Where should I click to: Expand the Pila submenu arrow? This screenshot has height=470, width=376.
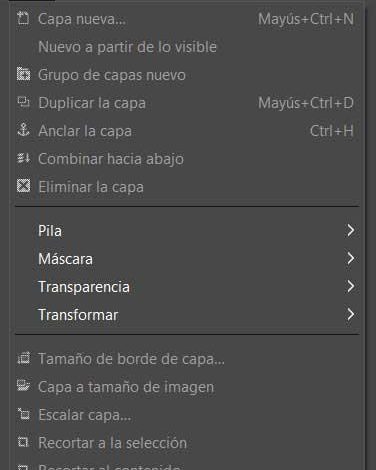tap(350, 230)
